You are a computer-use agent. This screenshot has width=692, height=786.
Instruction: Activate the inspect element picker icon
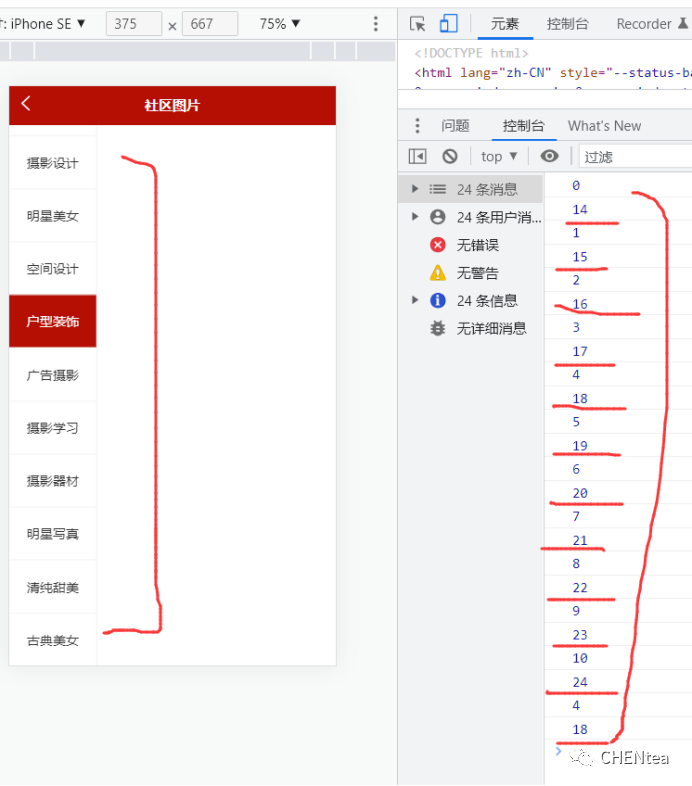417,24
